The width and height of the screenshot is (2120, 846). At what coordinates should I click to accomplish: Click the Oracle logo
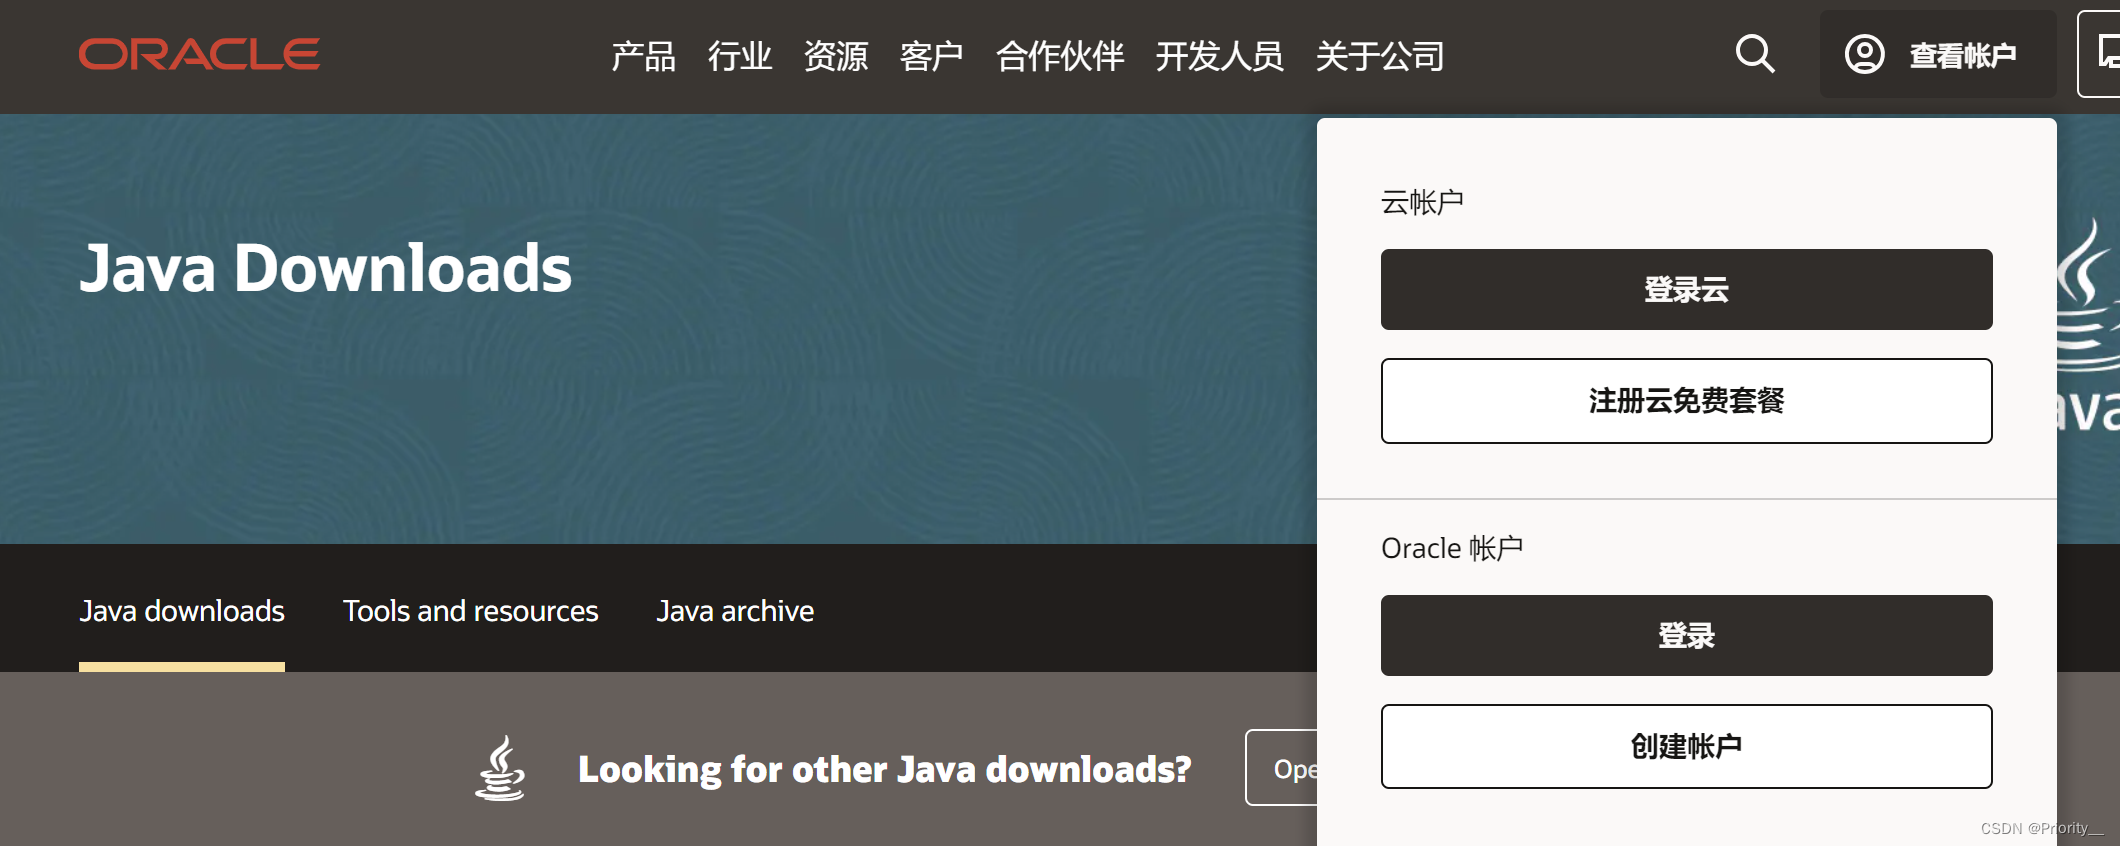pos(199,54)
